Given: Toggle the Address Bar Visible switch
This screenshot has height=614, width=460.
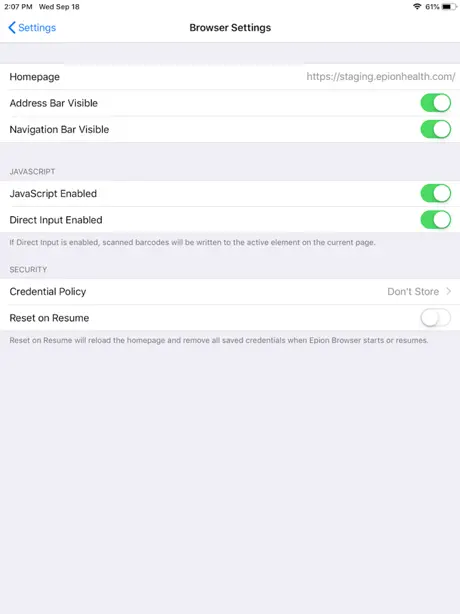Looking at the screenshot, I should click(x=435, y=103).
